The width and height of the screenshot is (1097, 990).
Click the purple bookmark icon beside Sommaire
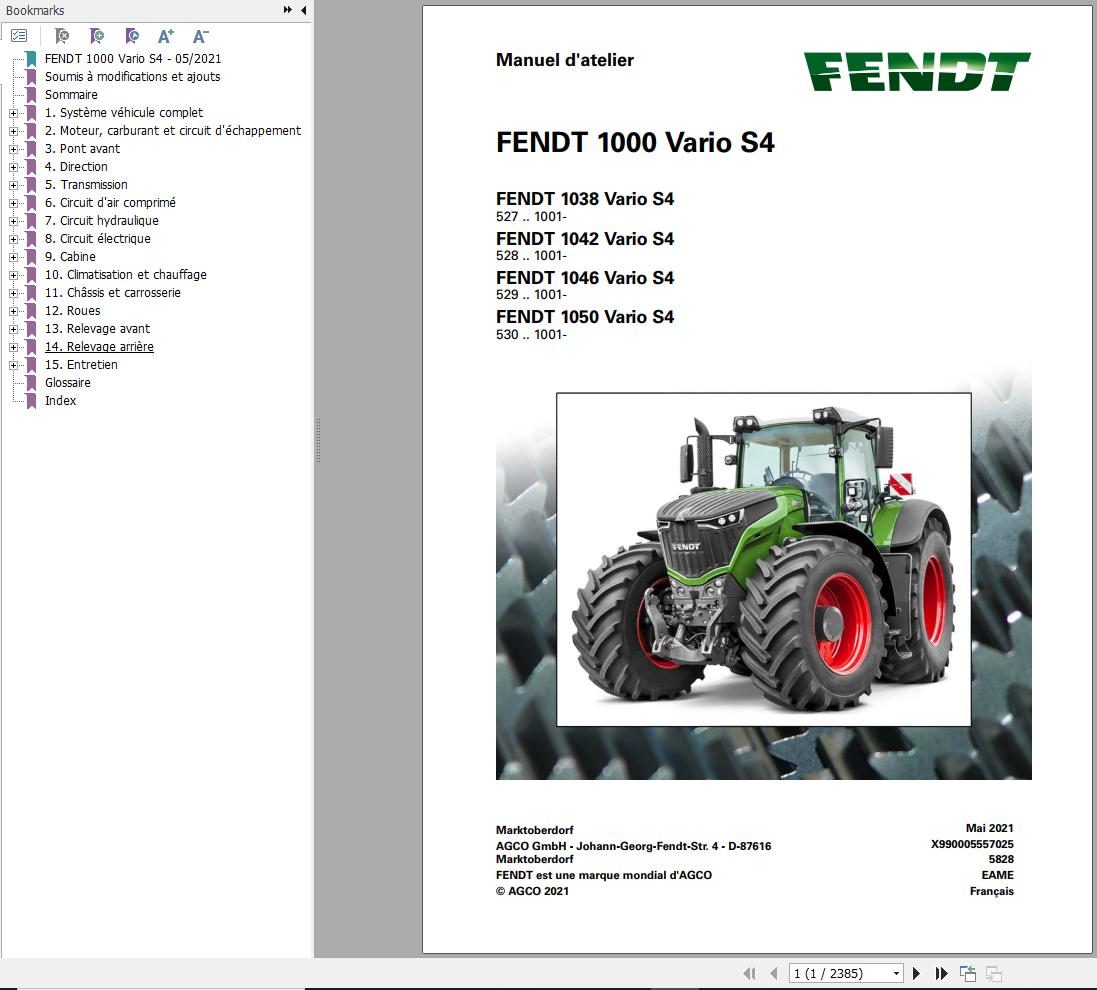point(31,94)
